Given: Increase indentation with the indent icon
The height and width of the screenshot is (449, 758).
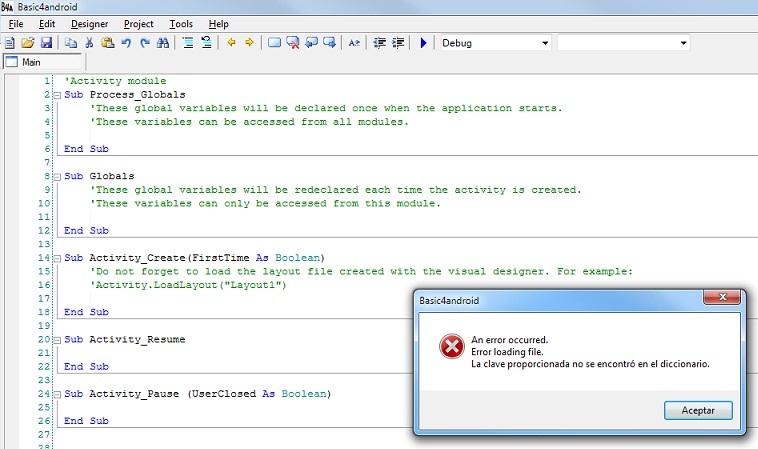Looking at the screenshot, I should point(398,43).
